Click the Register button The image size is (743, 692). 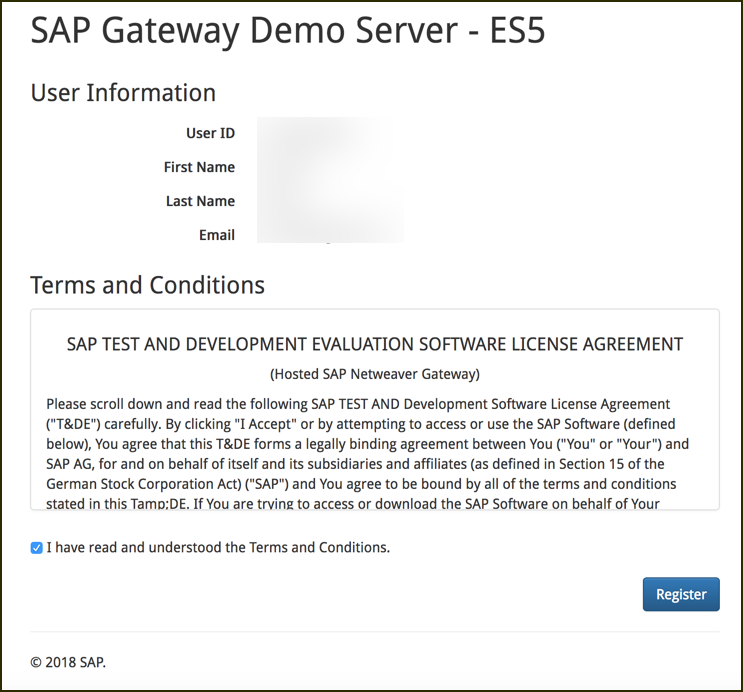(681, 594)
